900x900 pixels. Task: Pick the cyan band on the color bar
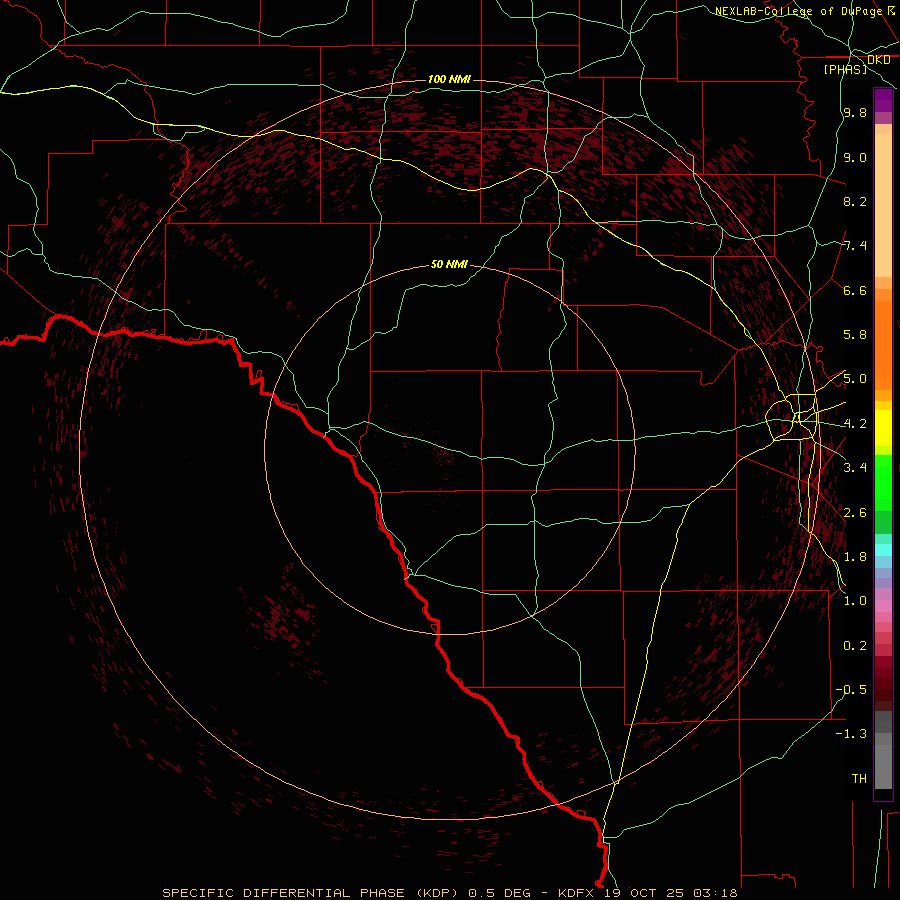(883, 550)
